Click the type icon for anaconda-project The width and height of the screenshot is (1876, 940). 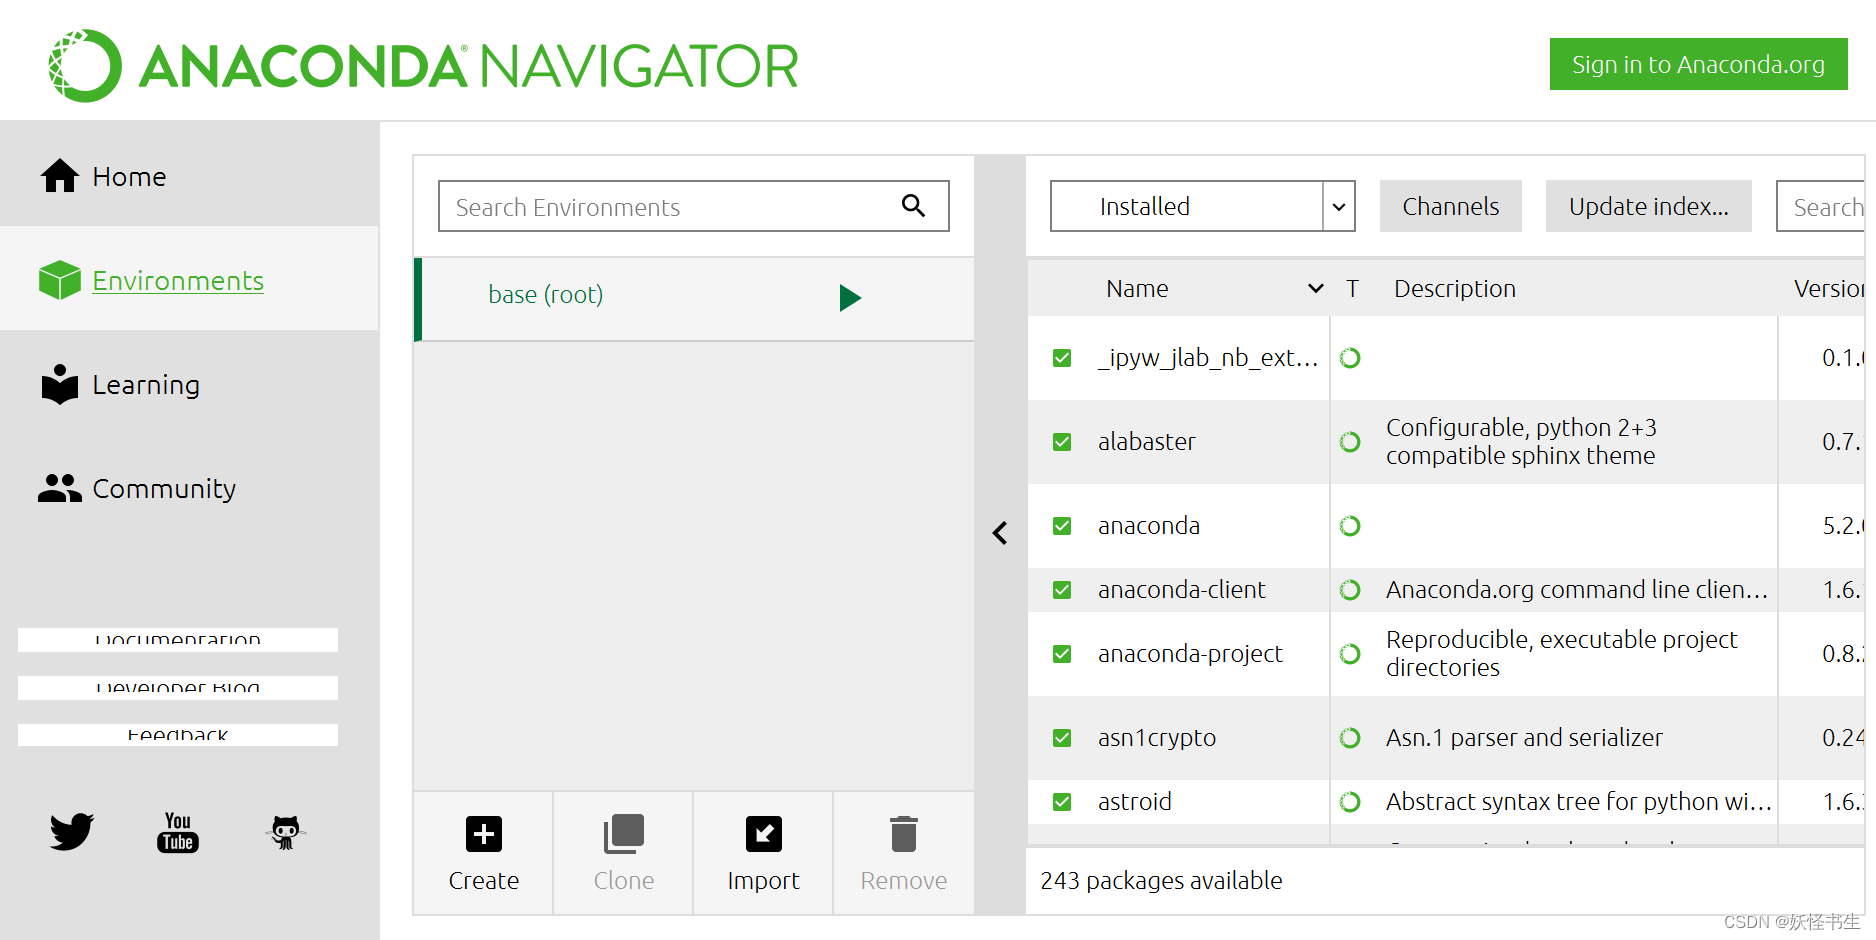click(x=1350, y=654)
